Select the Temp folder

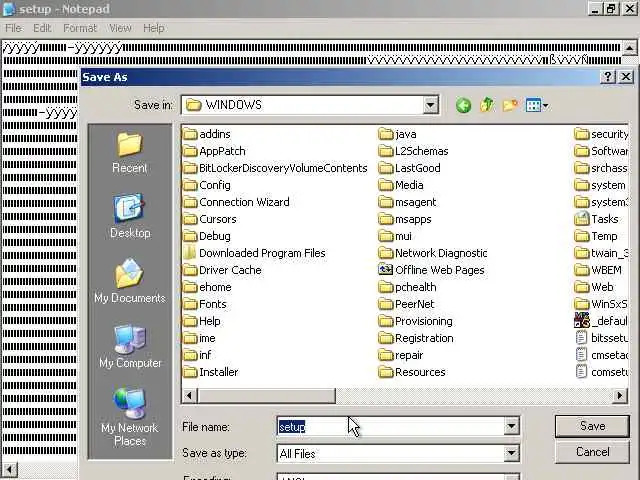click(596, 236)
